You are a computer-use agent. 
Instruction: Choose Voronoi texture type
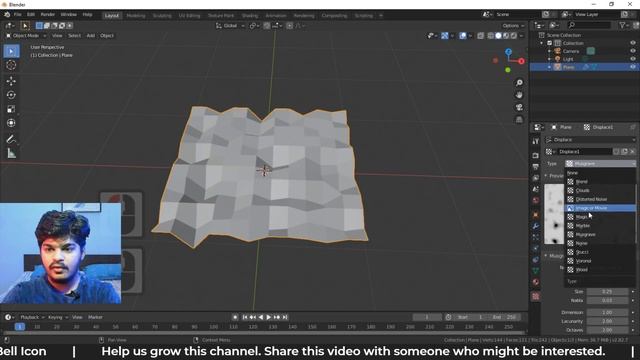click(600, 261)
